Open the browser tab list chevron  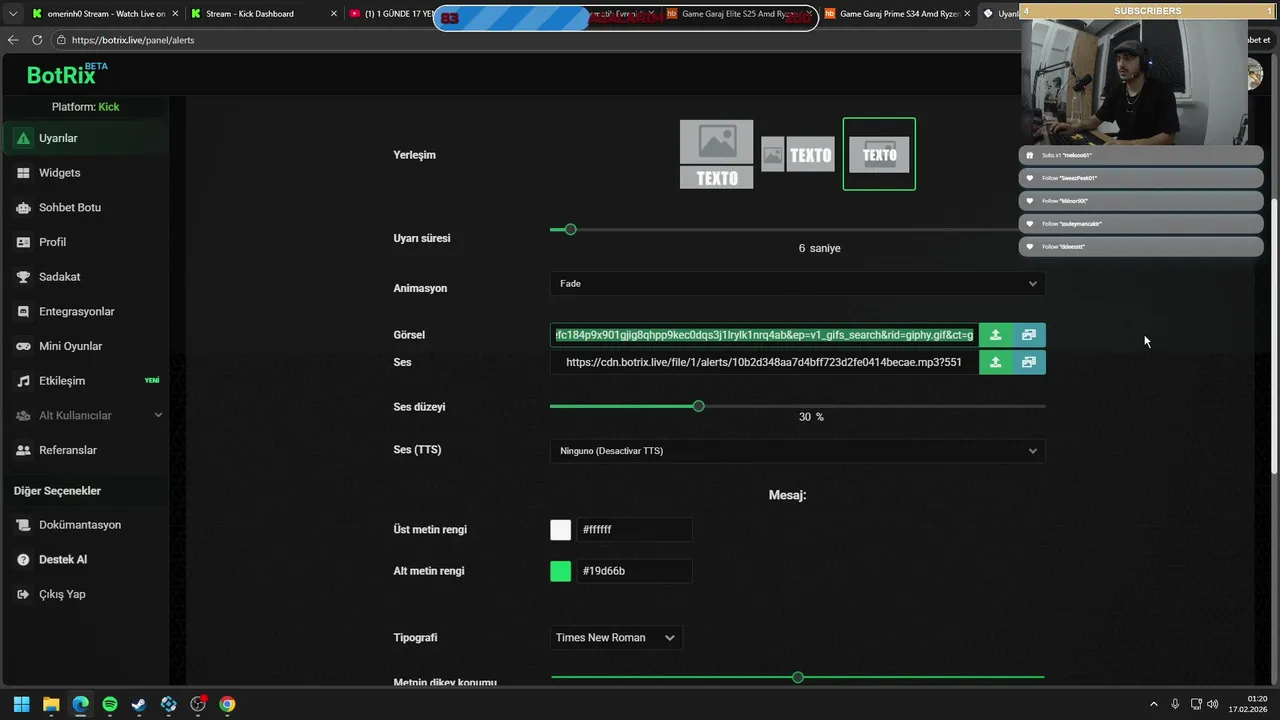pos(12,14)
